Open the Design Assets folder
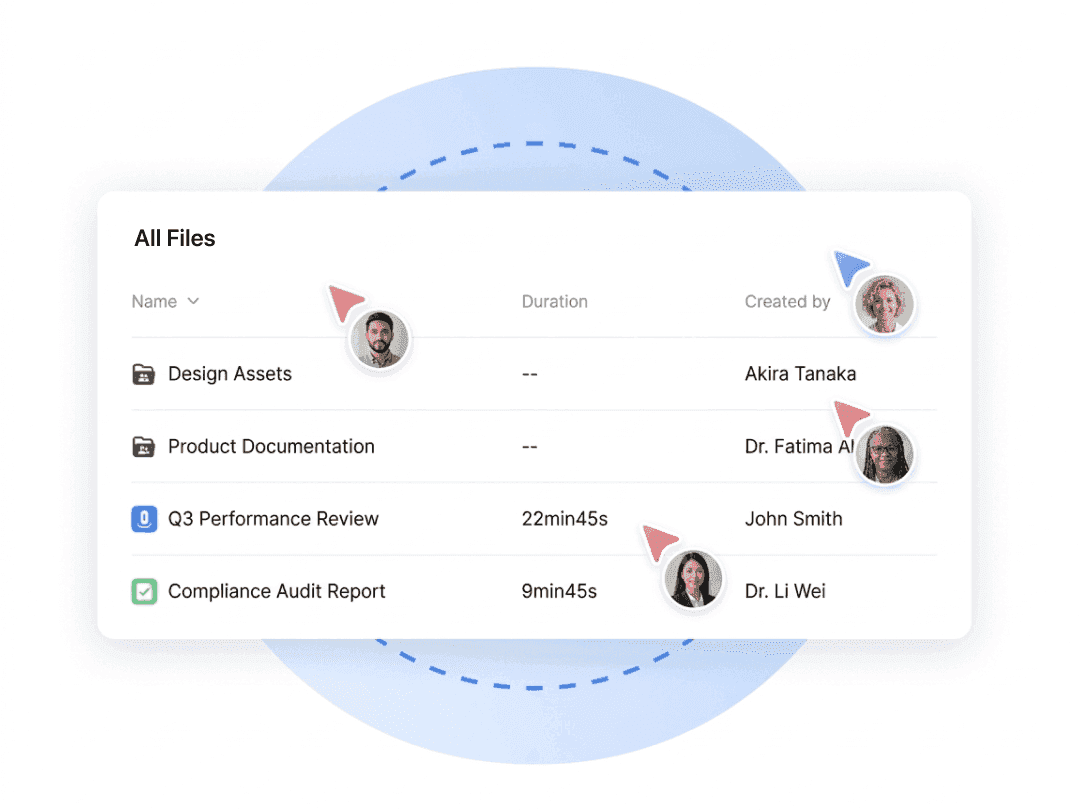Screen dimensions: 1080x810 230,374
